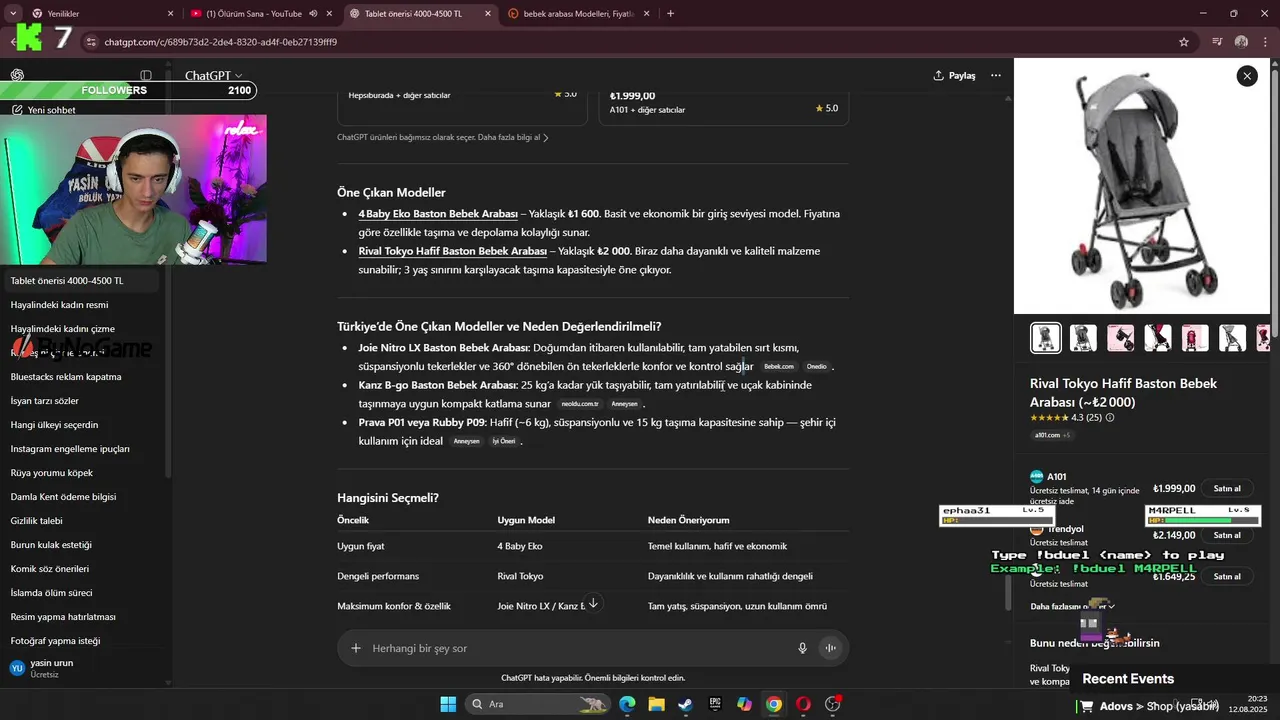Viewport: 1280px width, 720px height.
Task: Click Satın al for the ₺1.649,25 offer
Action: [1227, 577]
